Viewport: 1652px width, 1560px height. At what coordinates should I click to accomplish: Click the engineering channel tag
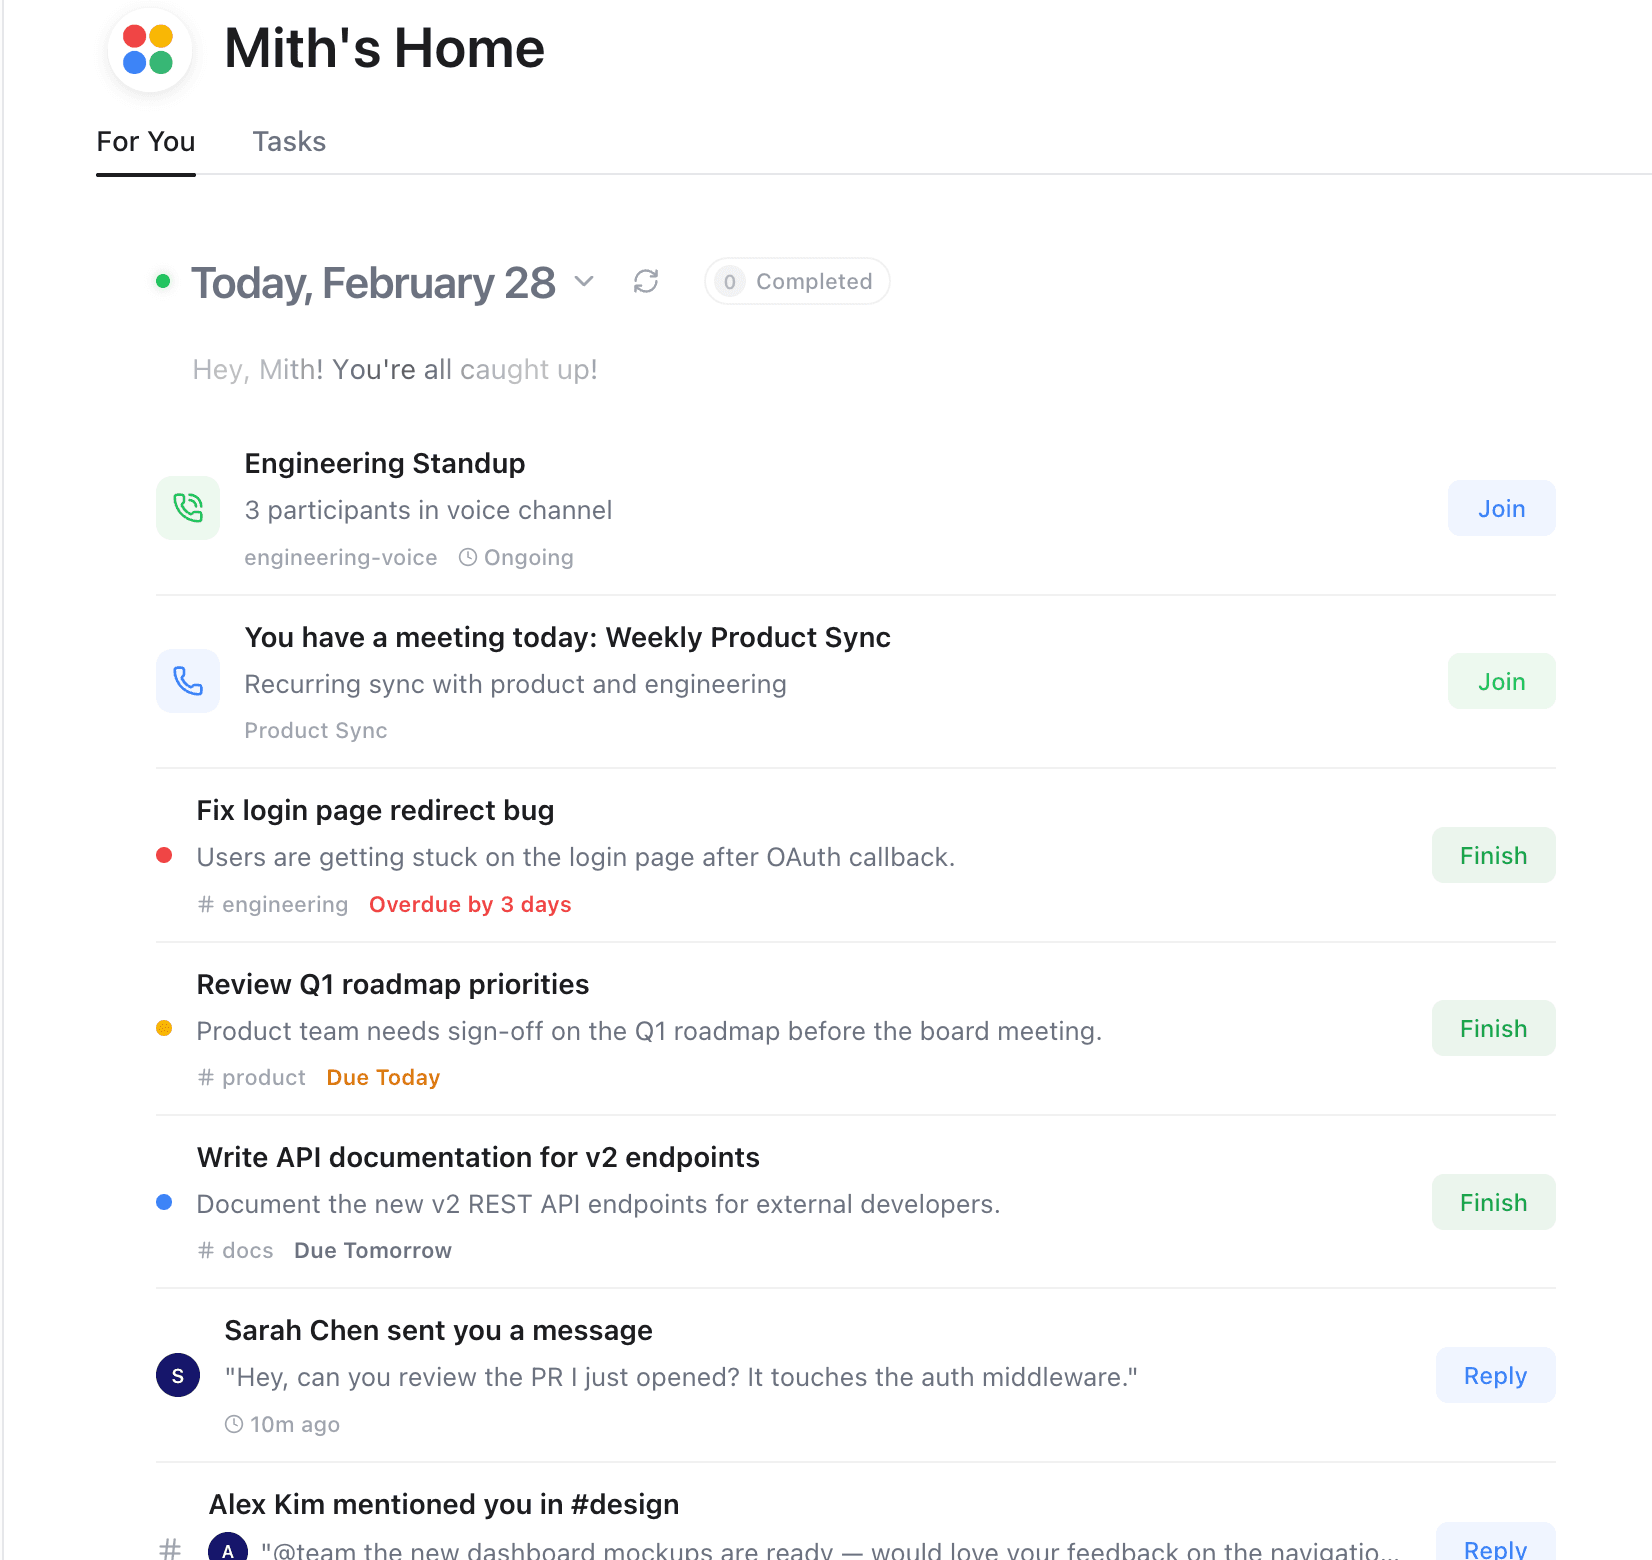[x=274, y=904]
